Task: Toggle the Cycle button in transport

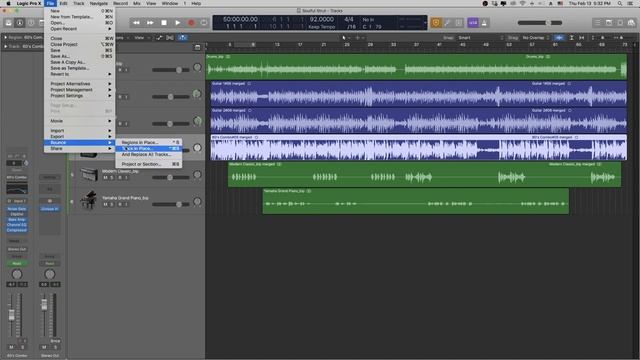Action: pos(204,23)
